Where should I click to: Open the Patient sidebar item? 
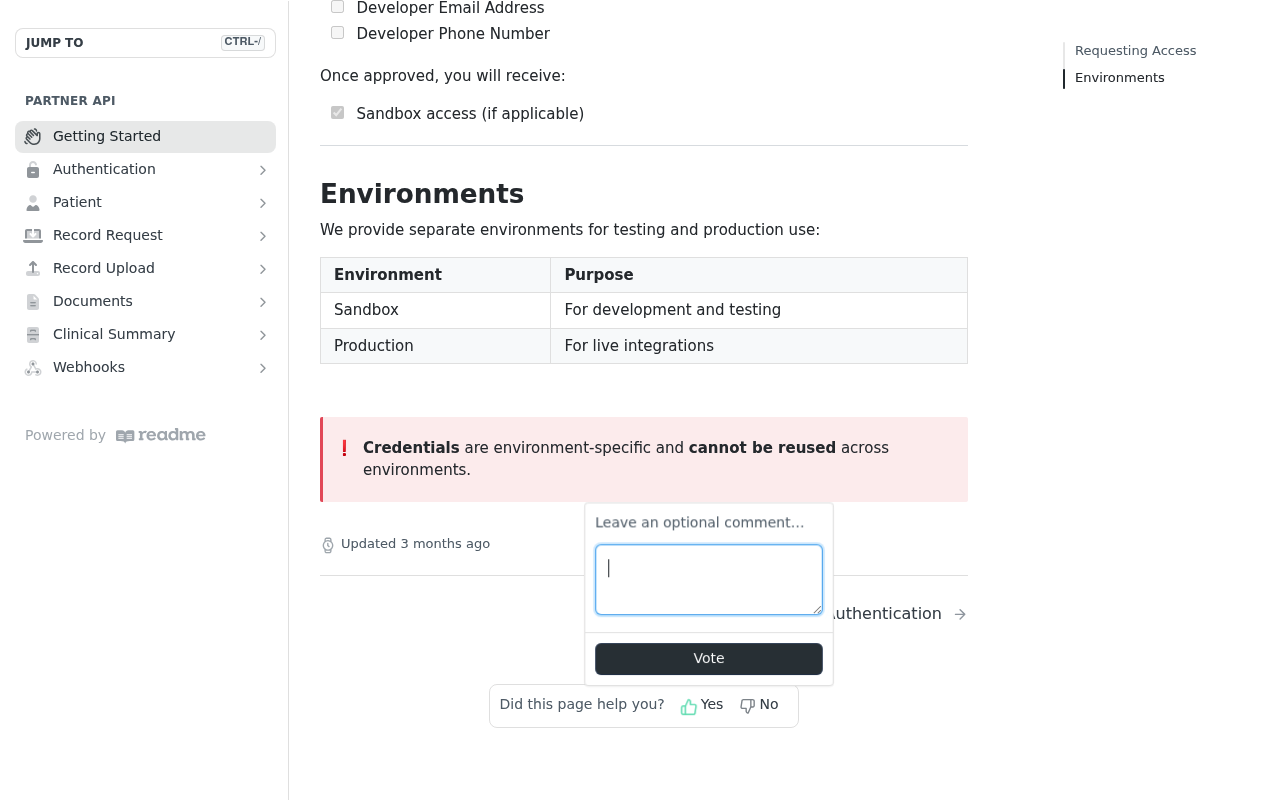click(145, 203)
